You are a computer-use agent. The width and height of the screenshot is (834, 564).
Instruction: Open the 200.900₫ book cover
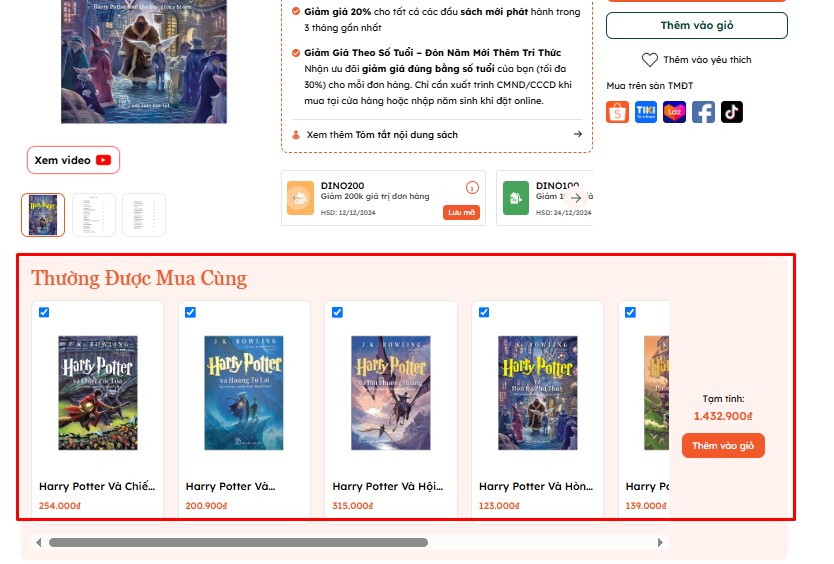244,393
